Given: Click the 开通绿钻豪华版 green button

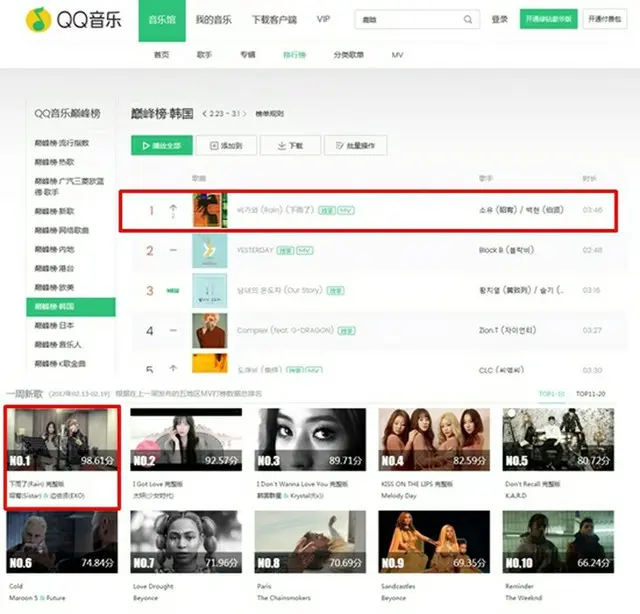Looking at the screenshot, I should pyautogui.click(x=549, y=19).
